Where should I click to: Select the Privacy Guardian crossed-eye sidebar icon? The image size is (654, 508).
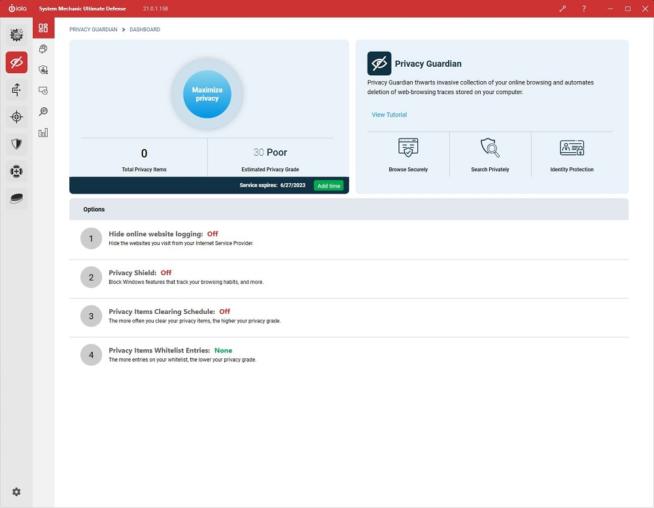point(16,63)
